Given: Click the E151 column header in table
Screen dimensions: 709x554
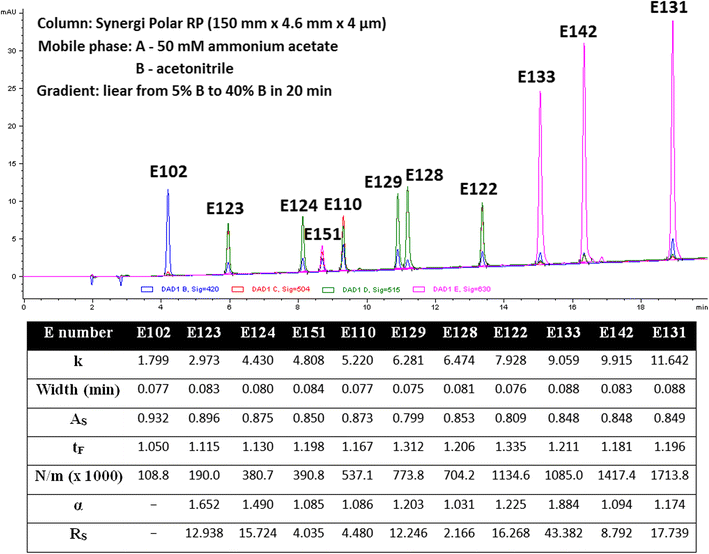Looking at the screenshot, I should pos(309,333).
